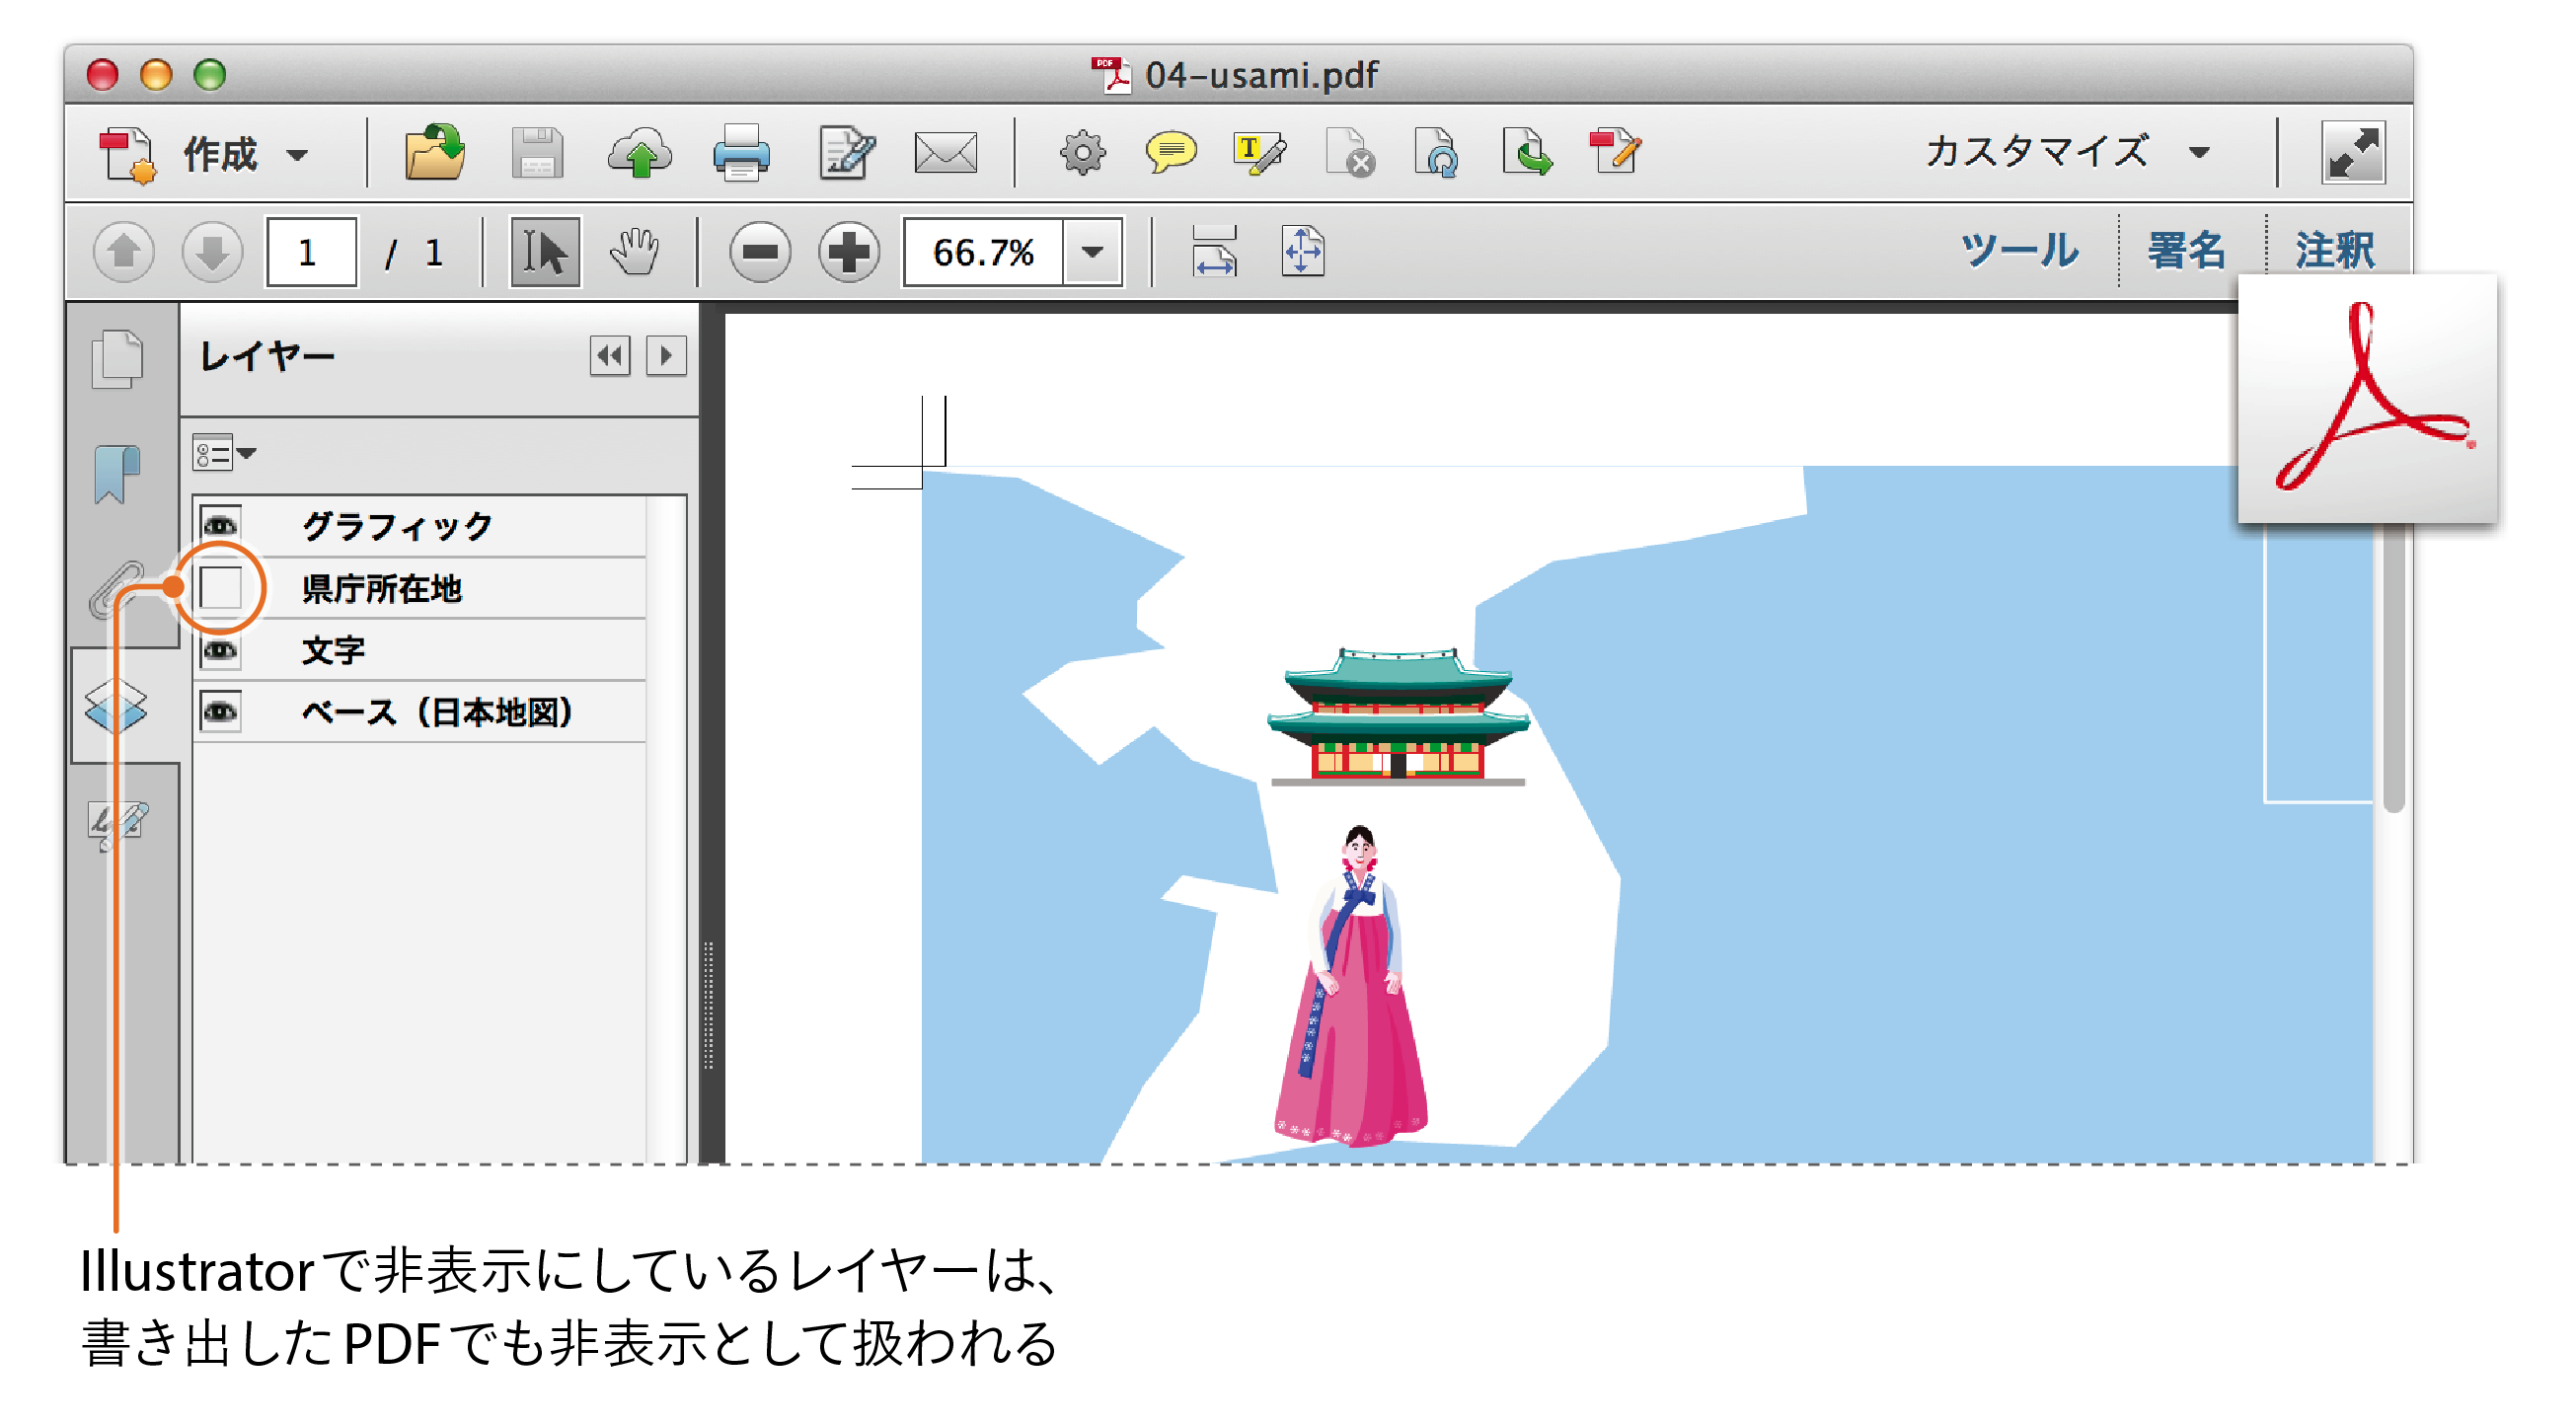Toggle visibility of グラフィック layer
The width and height of the screenshot is (2576, 1423).
pos(220,525)
